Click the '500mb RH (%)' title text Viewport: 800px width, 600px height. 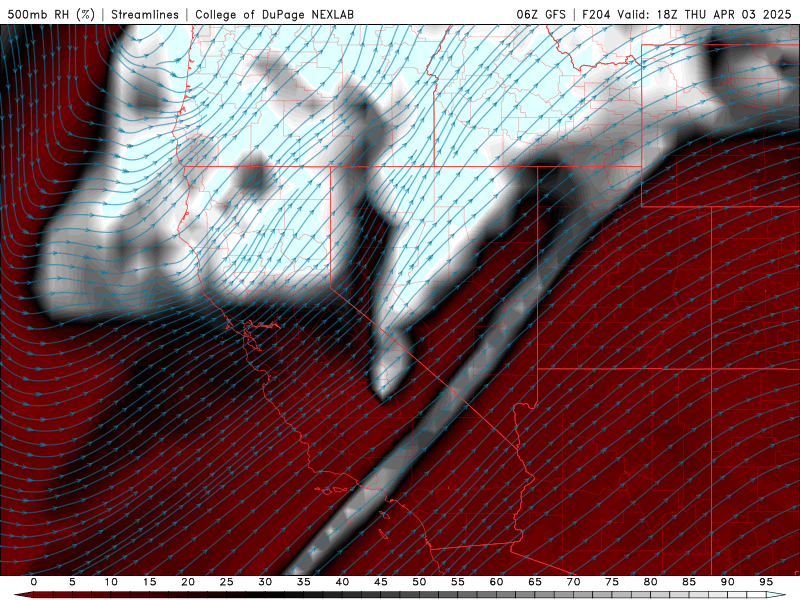[52, 14]
